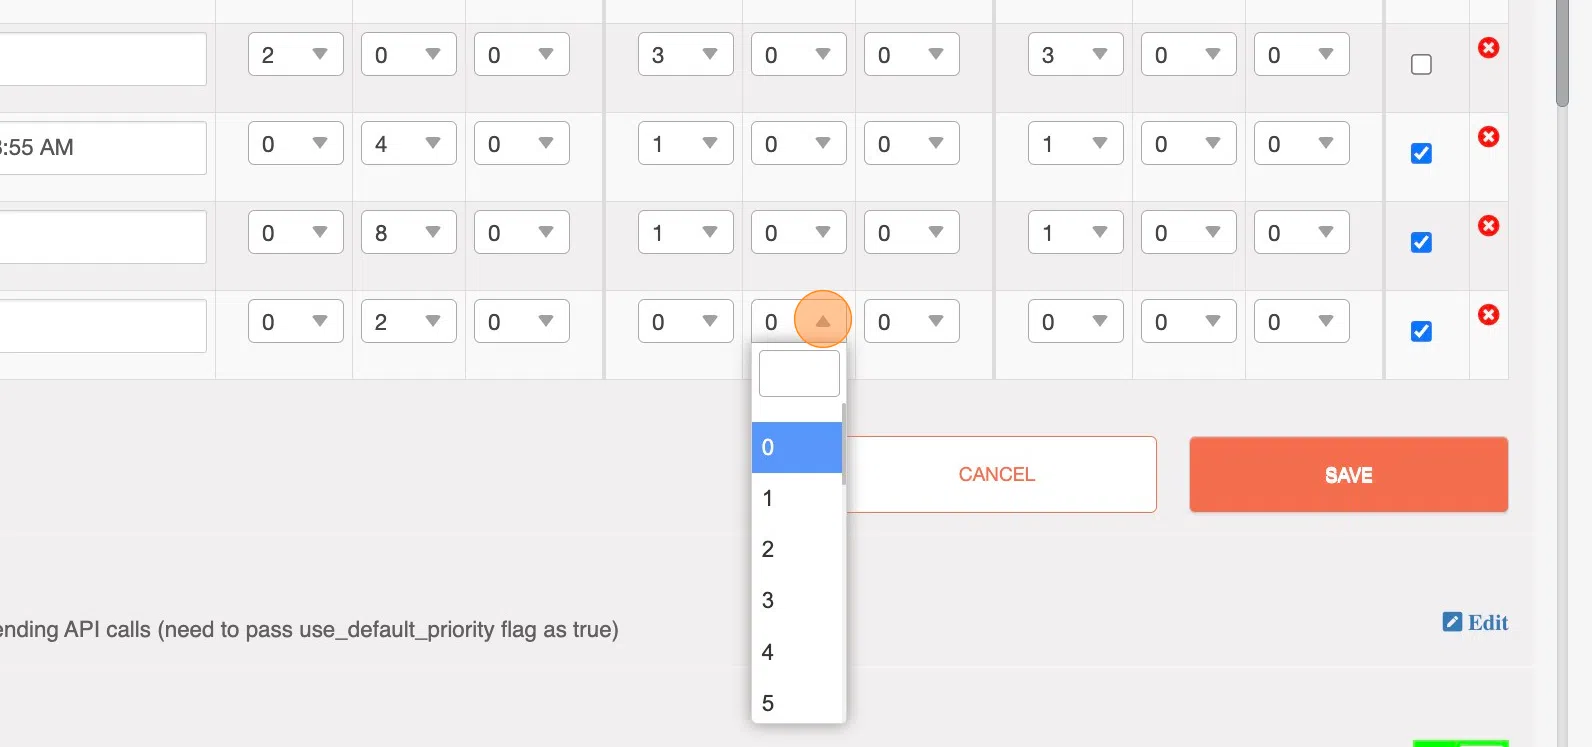Uncheck the checkbox in 55 AM row
Viewport: 1592px width, 747px height.
click(1421, 154)
